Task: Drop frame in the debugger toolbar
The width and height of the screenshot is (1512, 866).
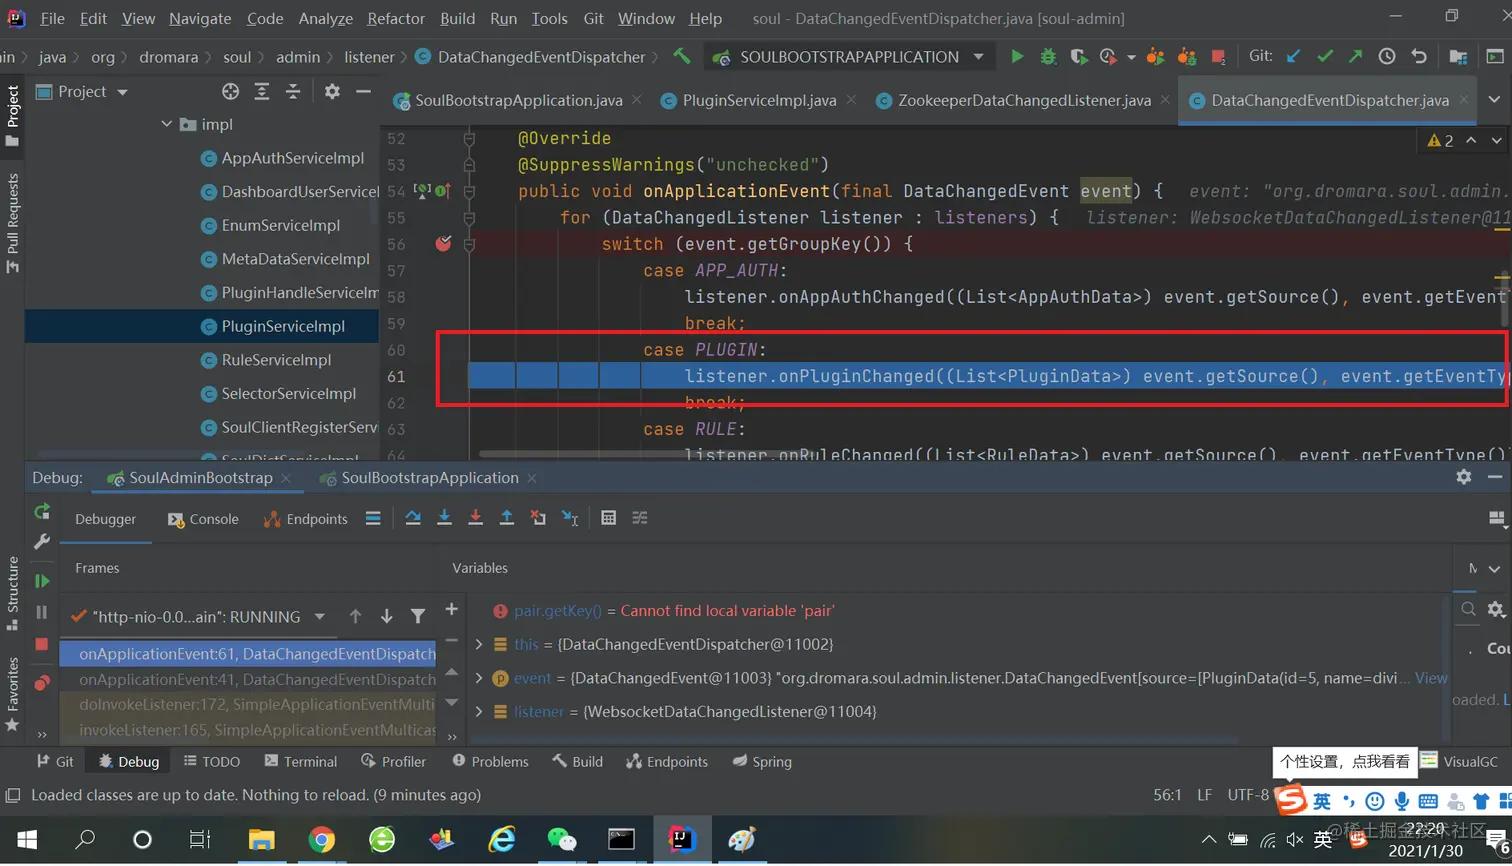Action: (x=538, y=518)
